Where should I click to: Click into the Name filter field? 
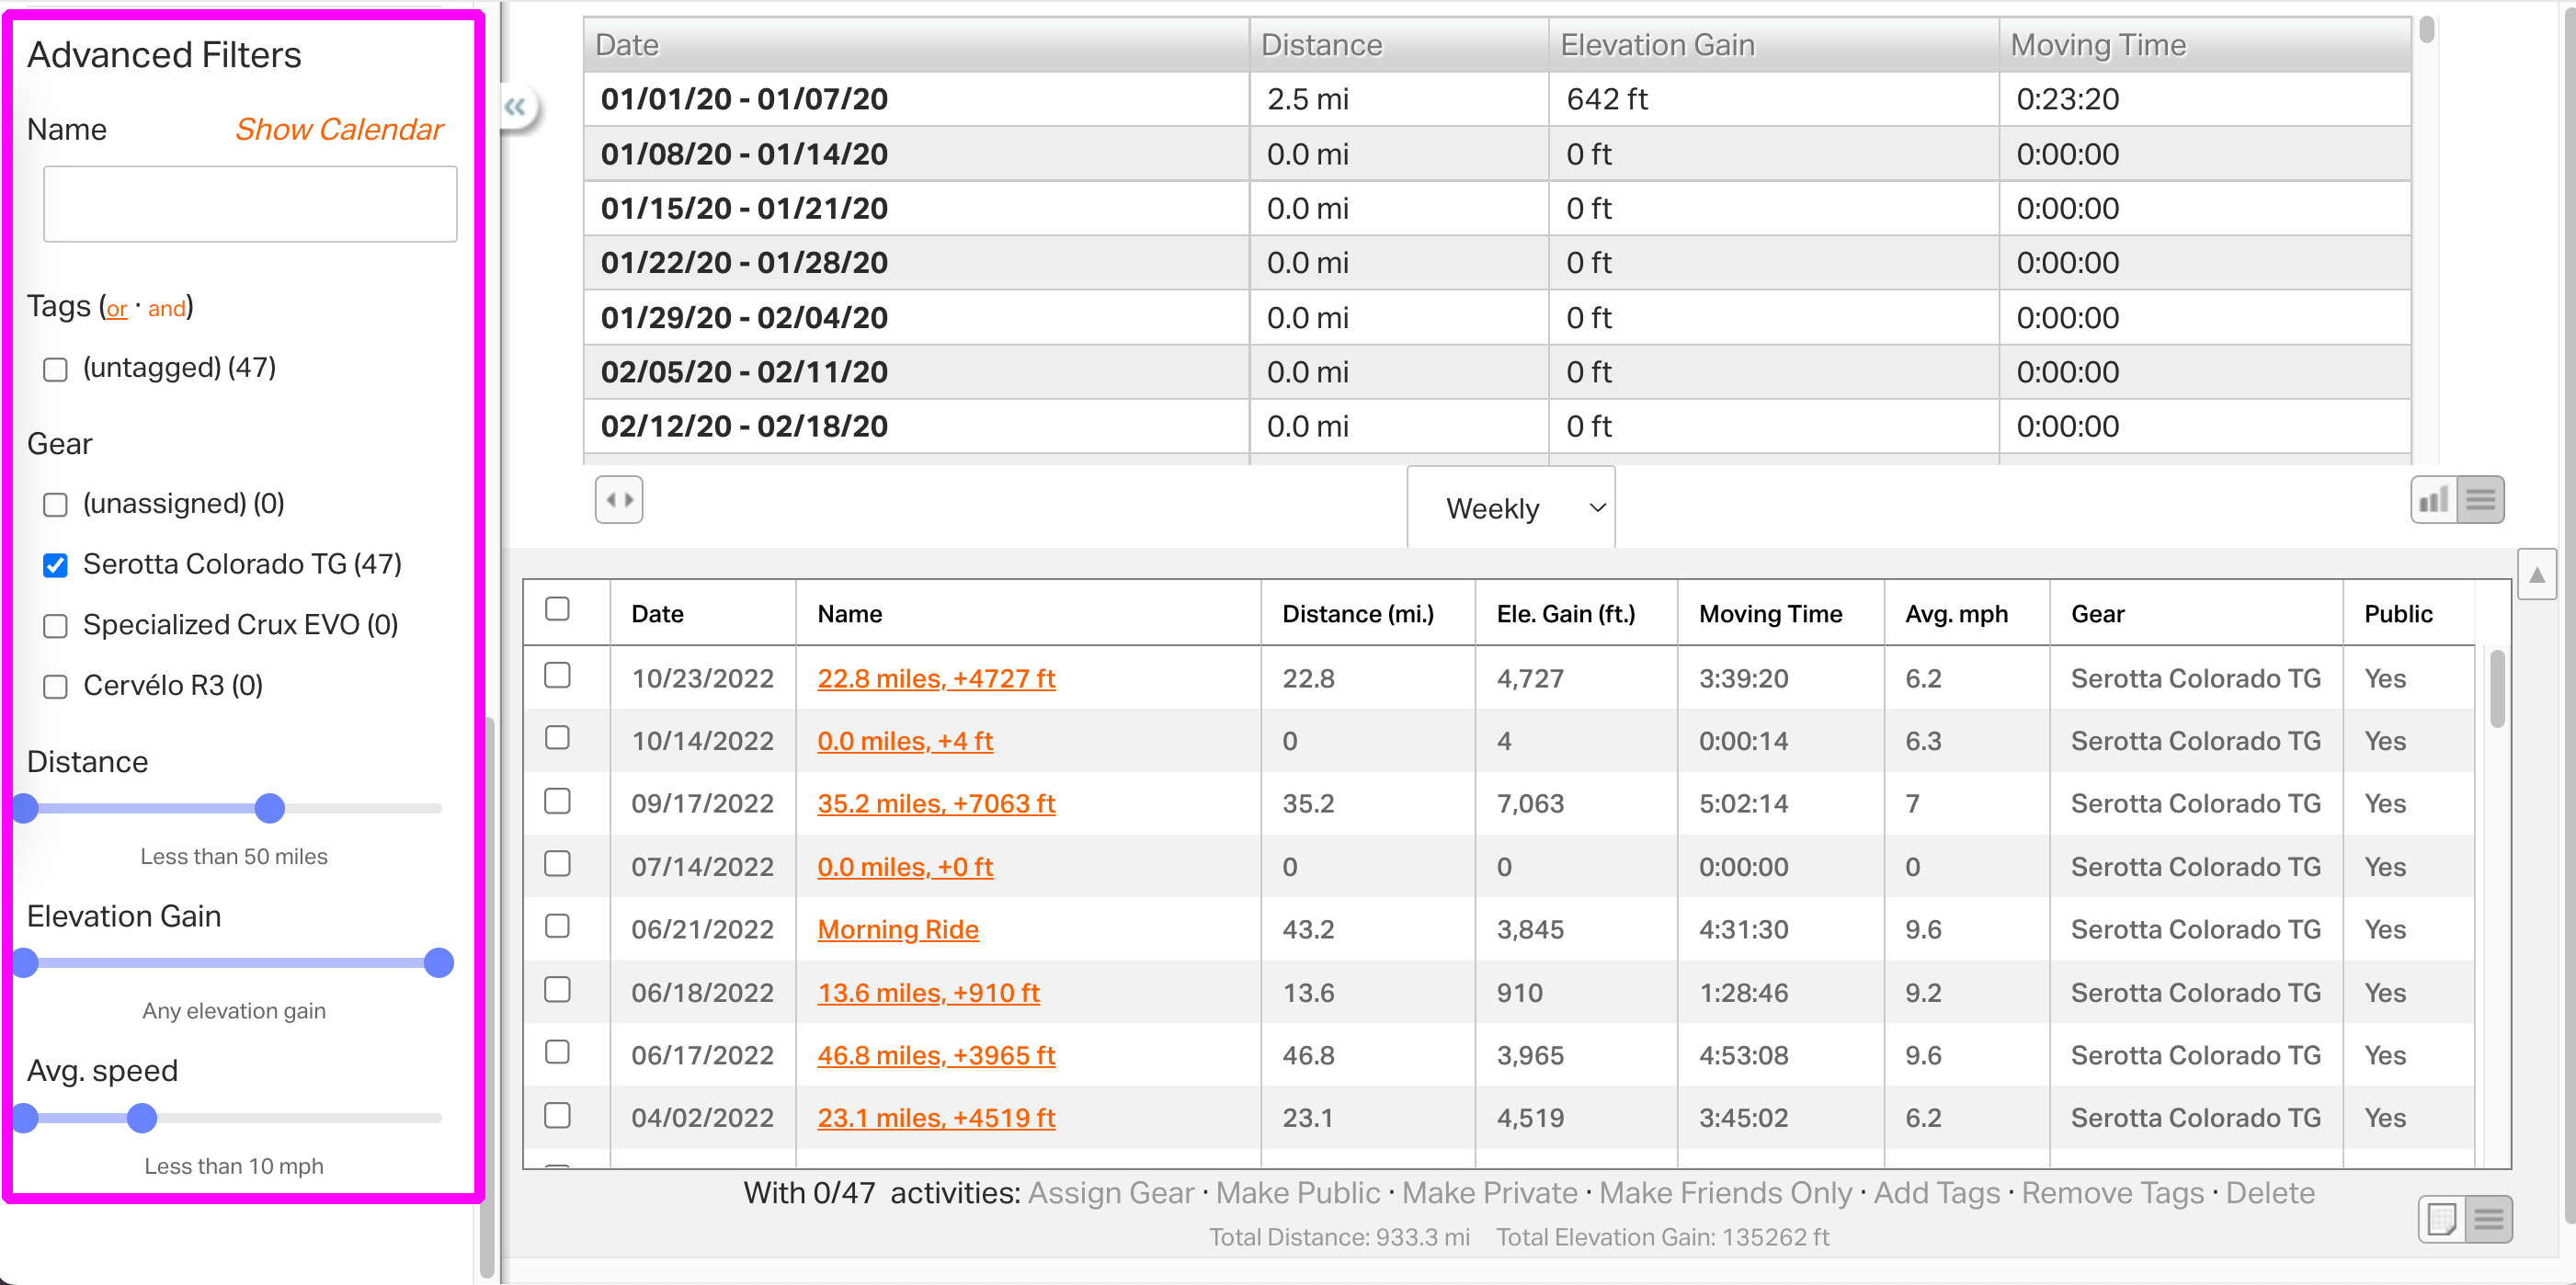pos(250,204)
